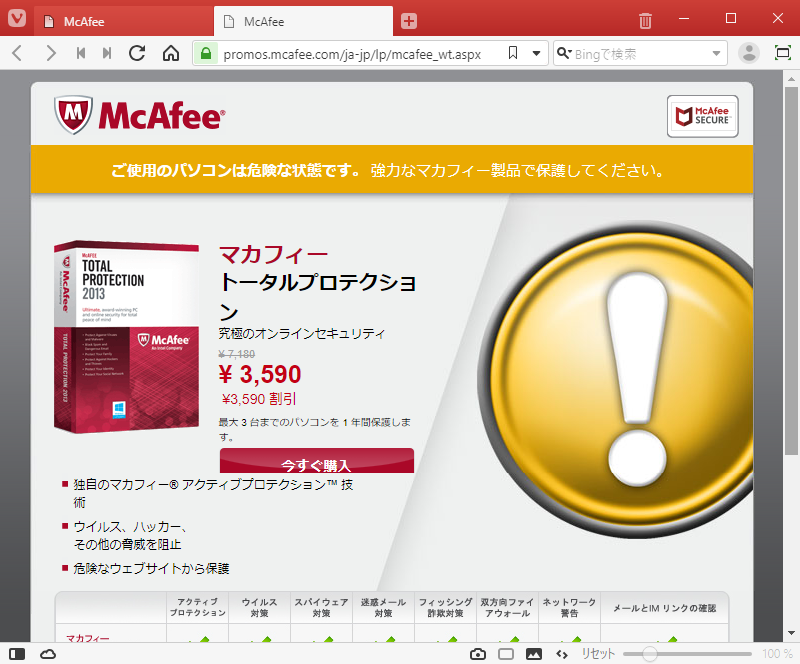Open the user profile icon

click(x=749, y=53)
